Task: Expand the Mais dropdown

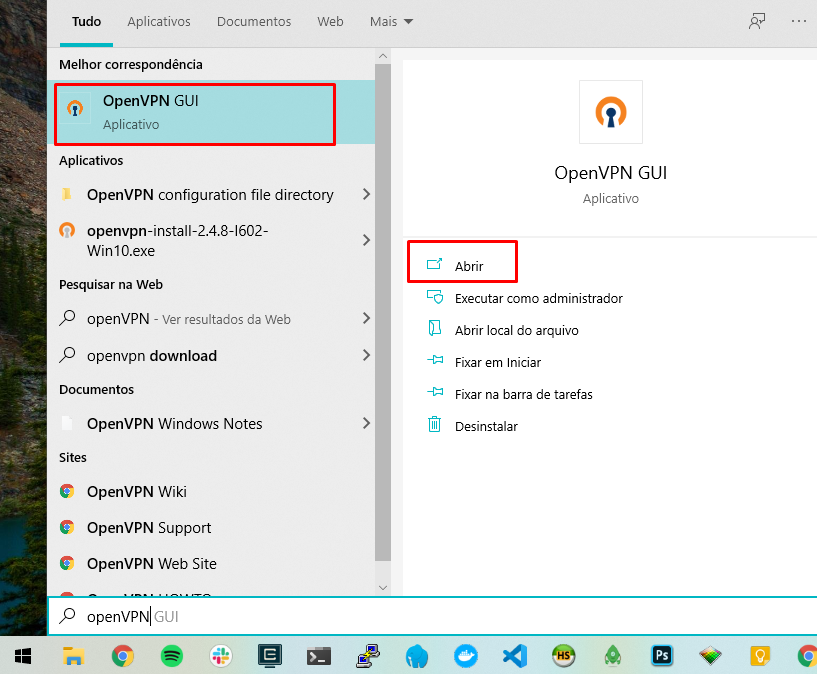Action: (x=391, y=21)
